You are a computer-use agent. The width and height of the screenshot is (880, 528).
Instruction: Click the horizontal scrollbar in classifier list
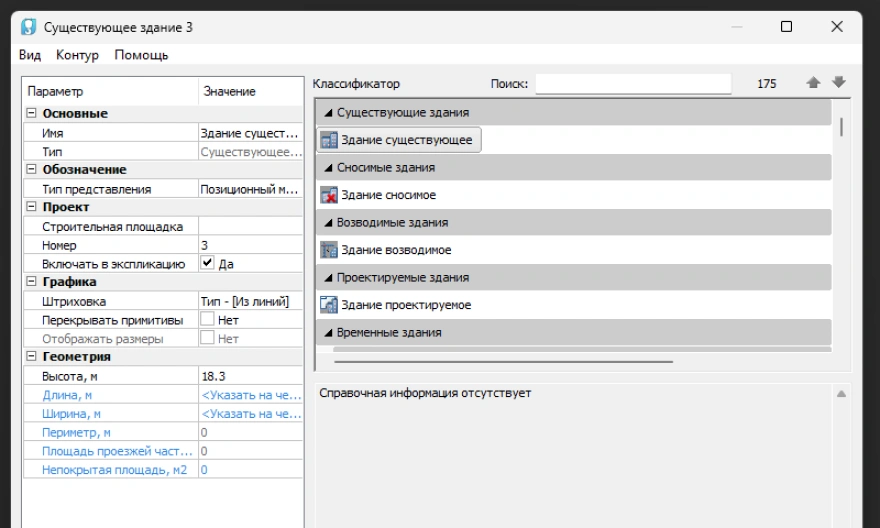pyautogui.click(x=503, y=362)
